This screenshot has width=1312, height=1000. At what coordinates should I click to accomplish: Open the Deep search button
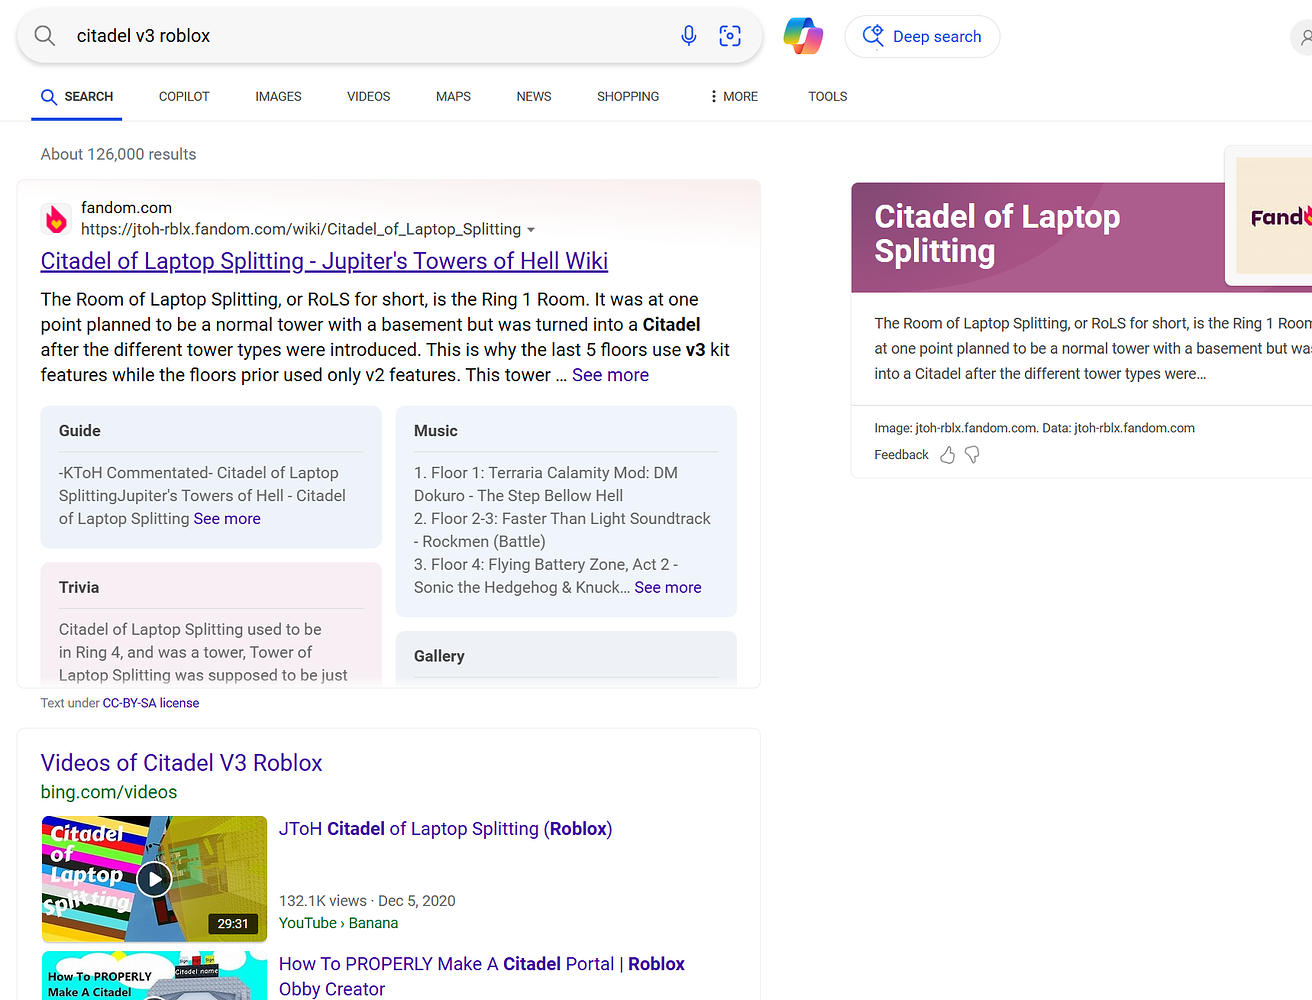[922, 36]
